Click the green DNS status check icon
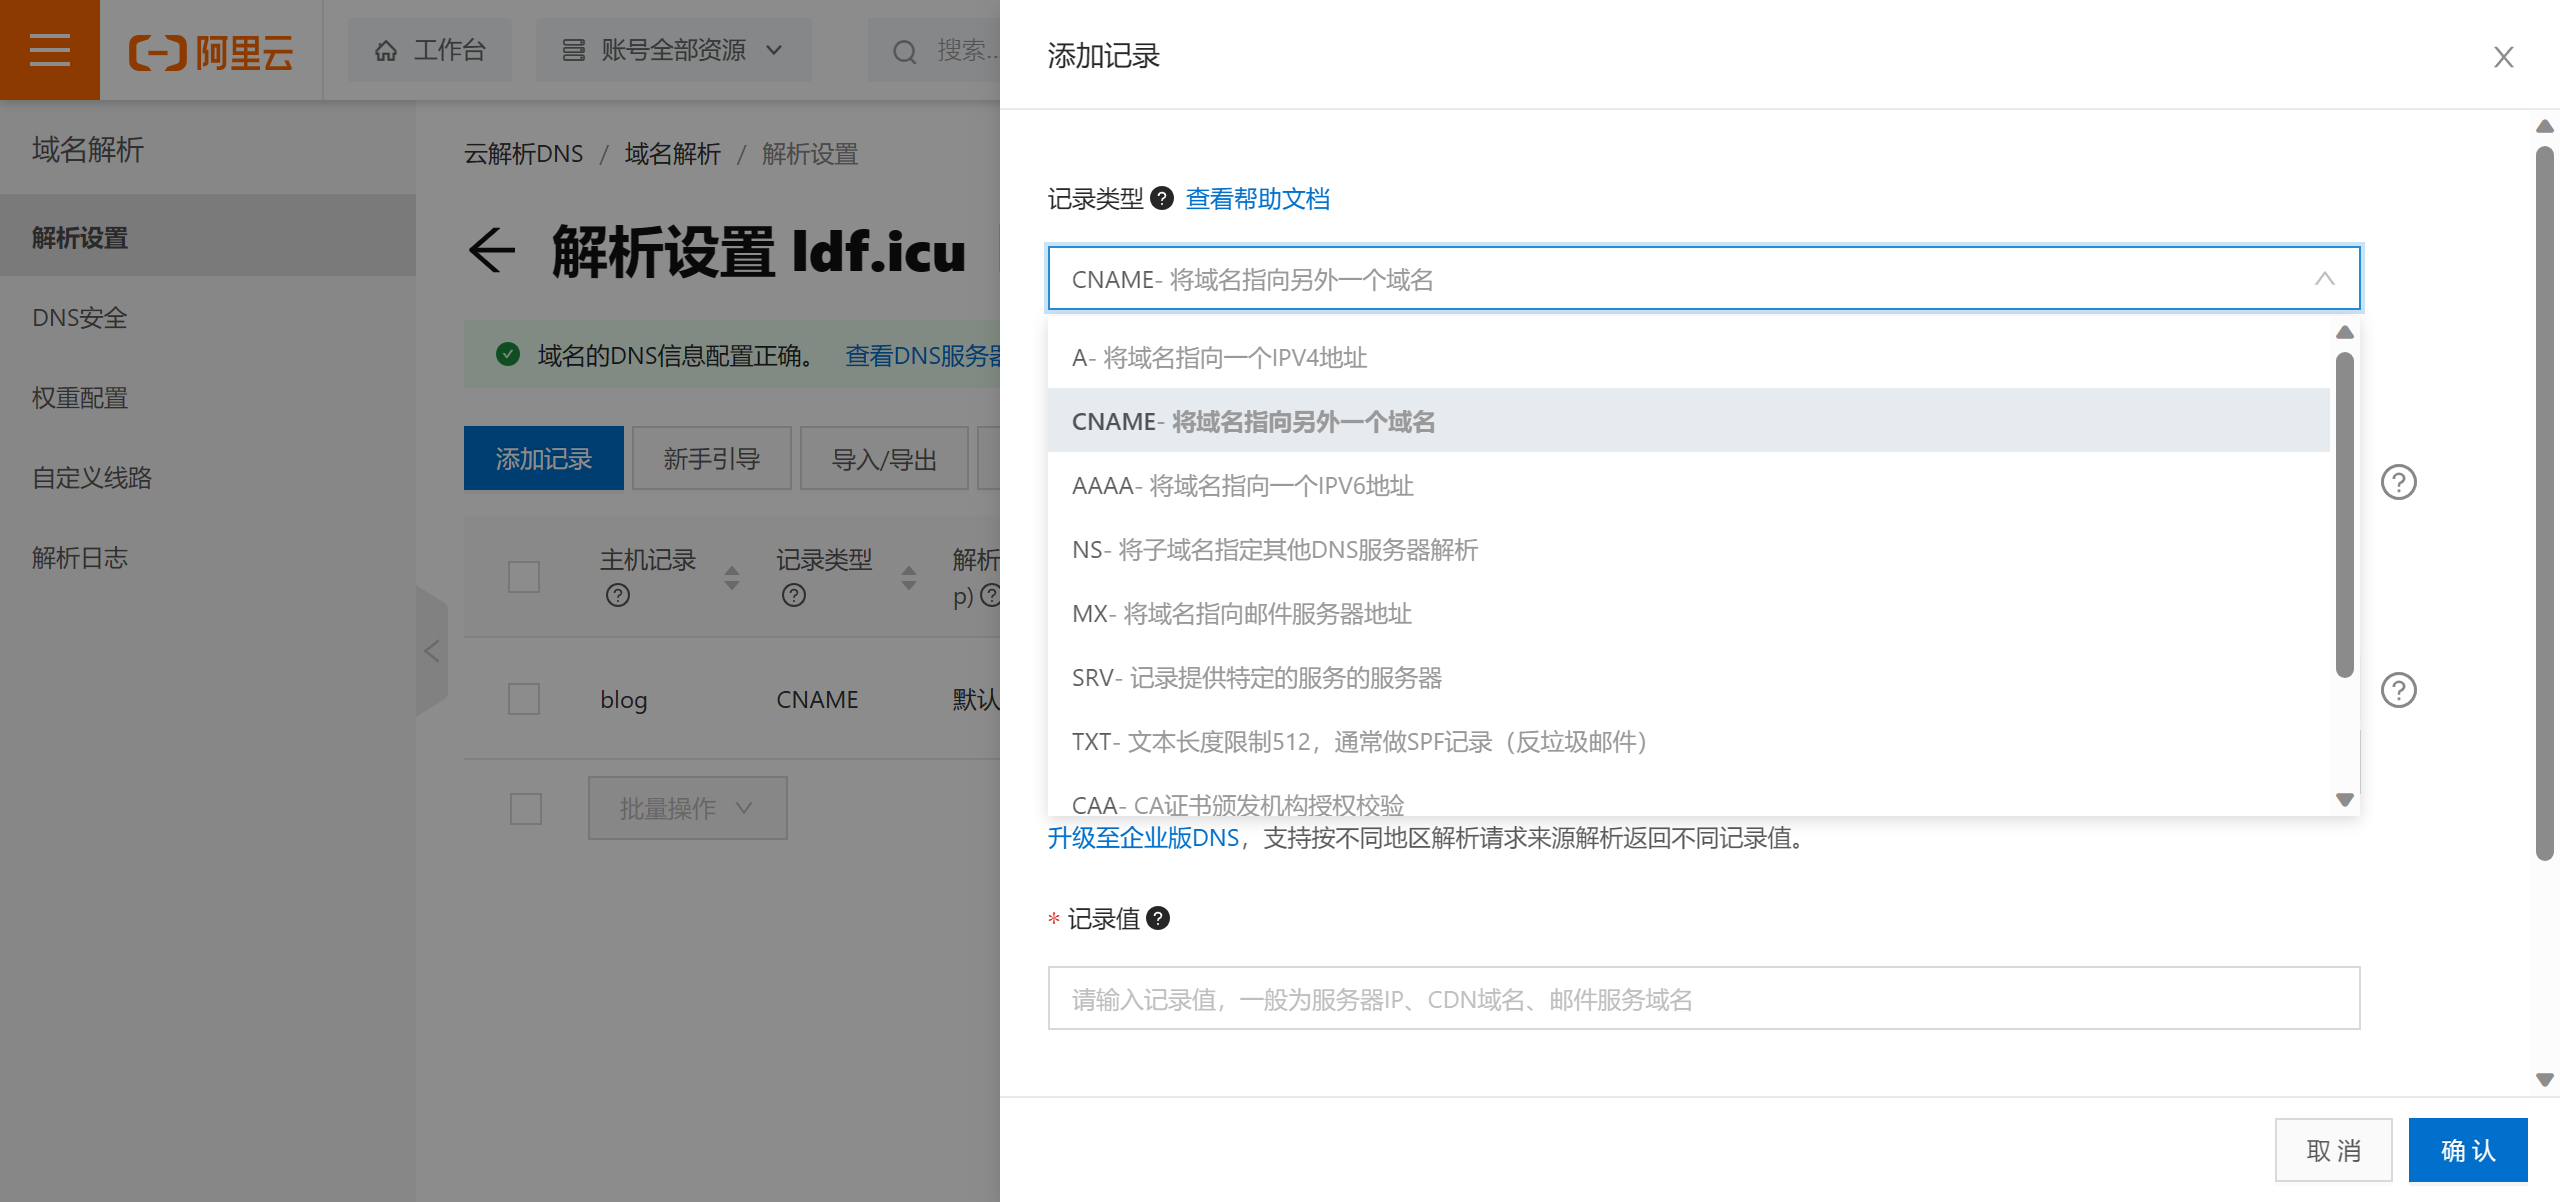The image size is (2560, 1202). 508,354
